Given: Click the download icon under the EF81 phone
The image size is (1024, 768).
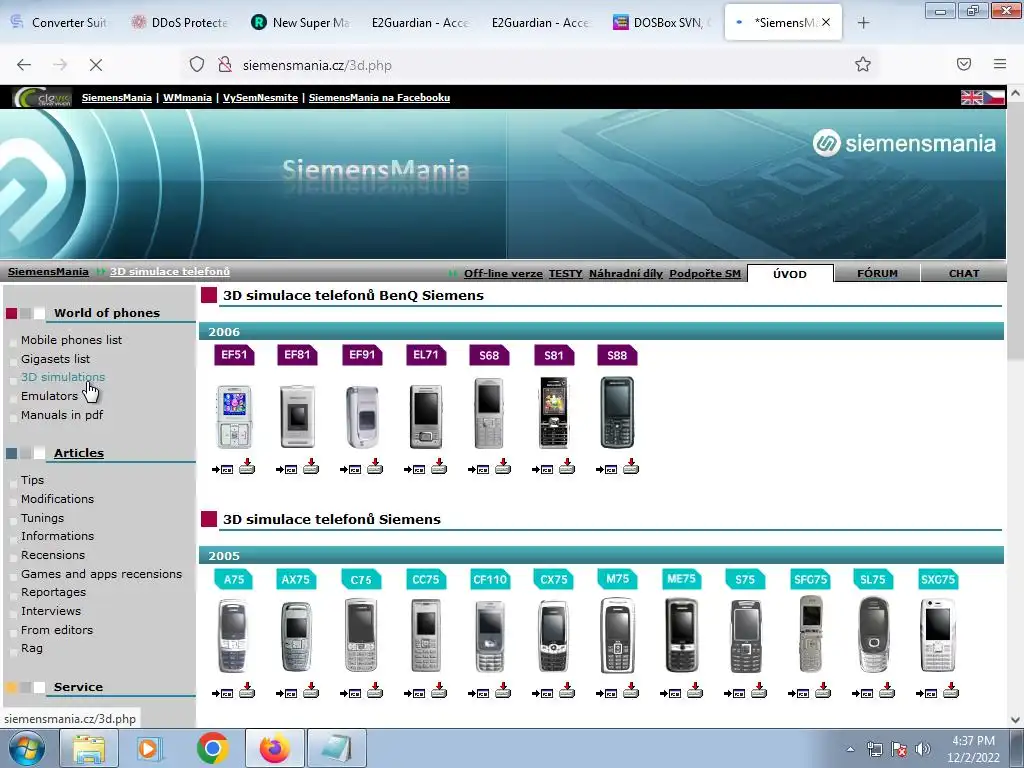Looking at the screenshot, I should click(311, 466).
